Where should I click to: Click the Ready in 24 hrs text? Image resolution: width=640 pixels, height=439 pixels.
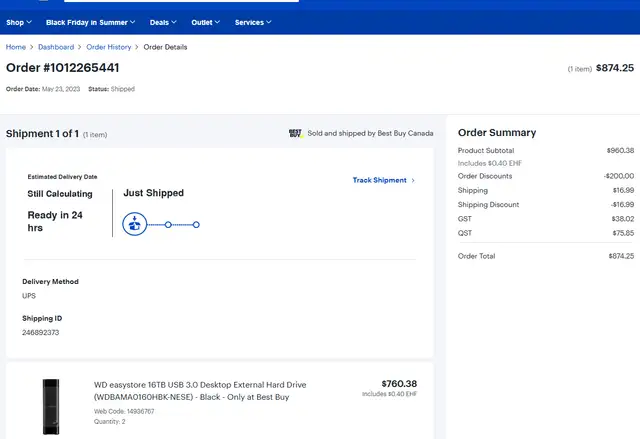(x=55, y=221)
